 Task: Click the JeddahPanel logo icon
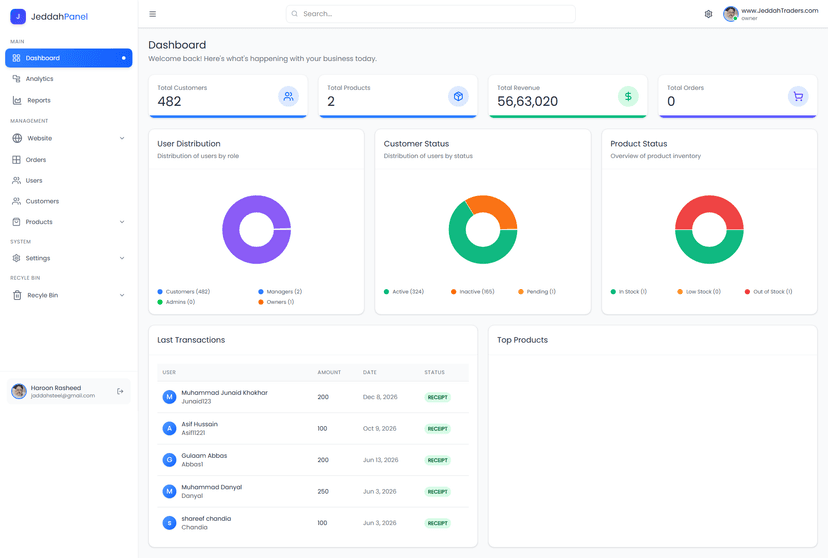[x=18, y=16]
